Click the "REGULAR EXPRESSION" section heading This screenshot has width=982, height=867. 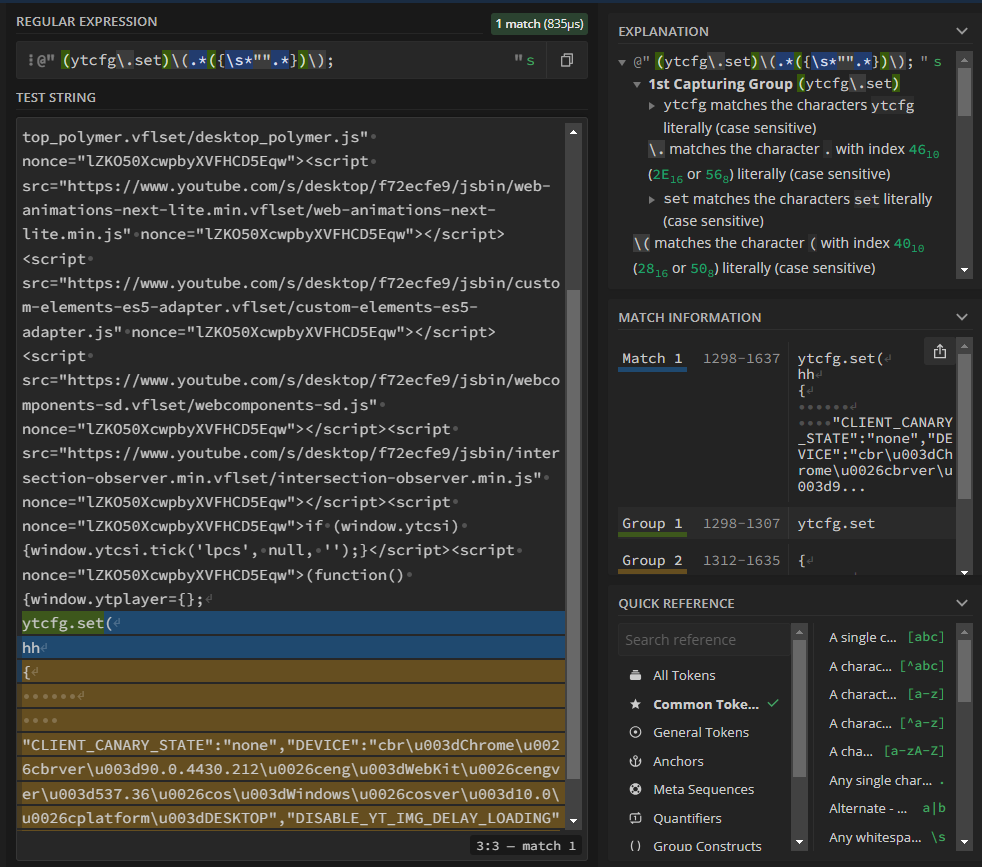(86, 21)
